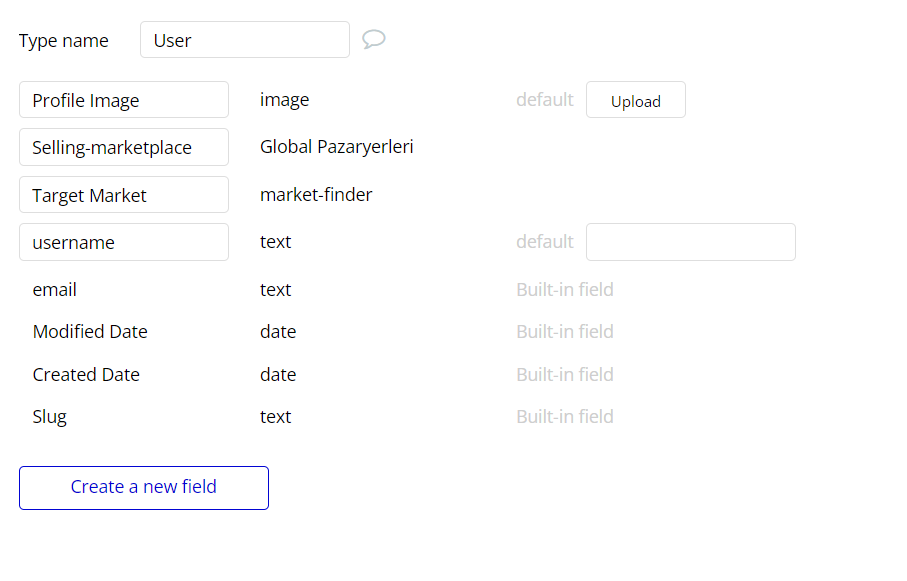Edit the Profile Image field name
The width and height of the screenshot is (907, 581).
pyautogui.click(x=123, y=99)
